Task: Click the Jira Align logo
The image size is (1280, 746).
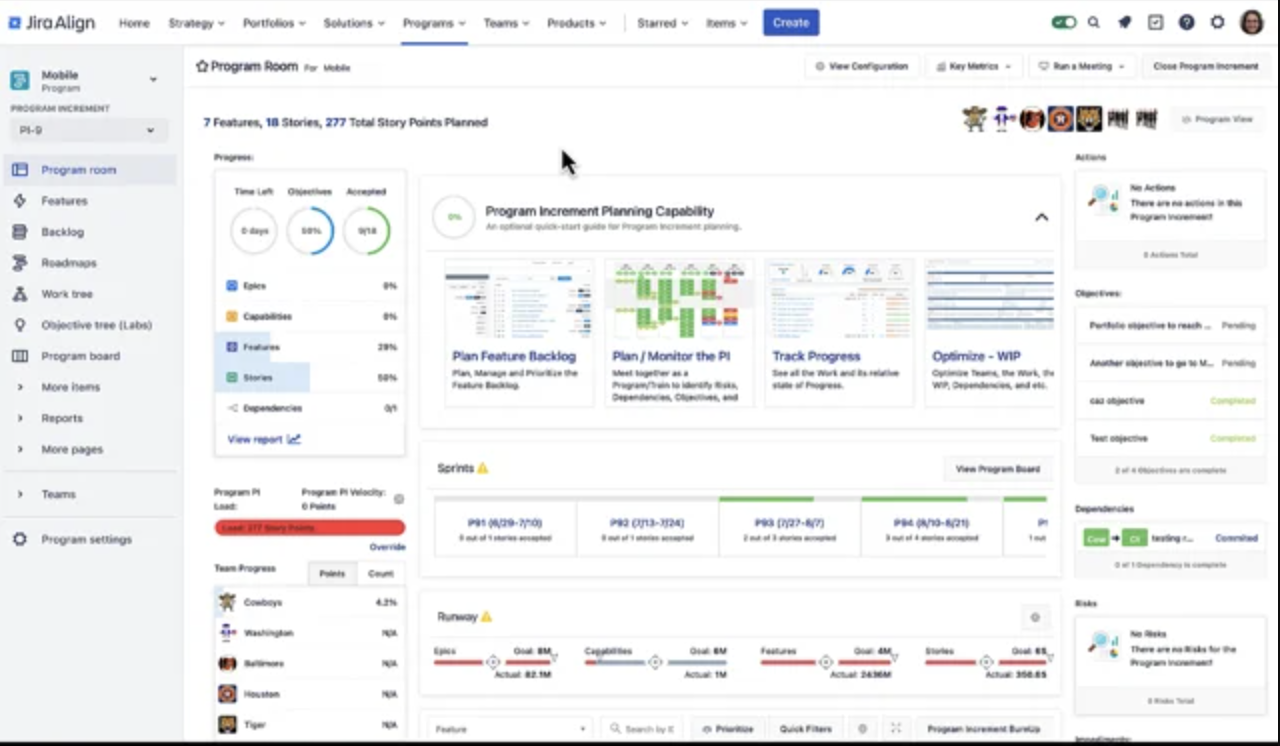Action: coord(52,22)
